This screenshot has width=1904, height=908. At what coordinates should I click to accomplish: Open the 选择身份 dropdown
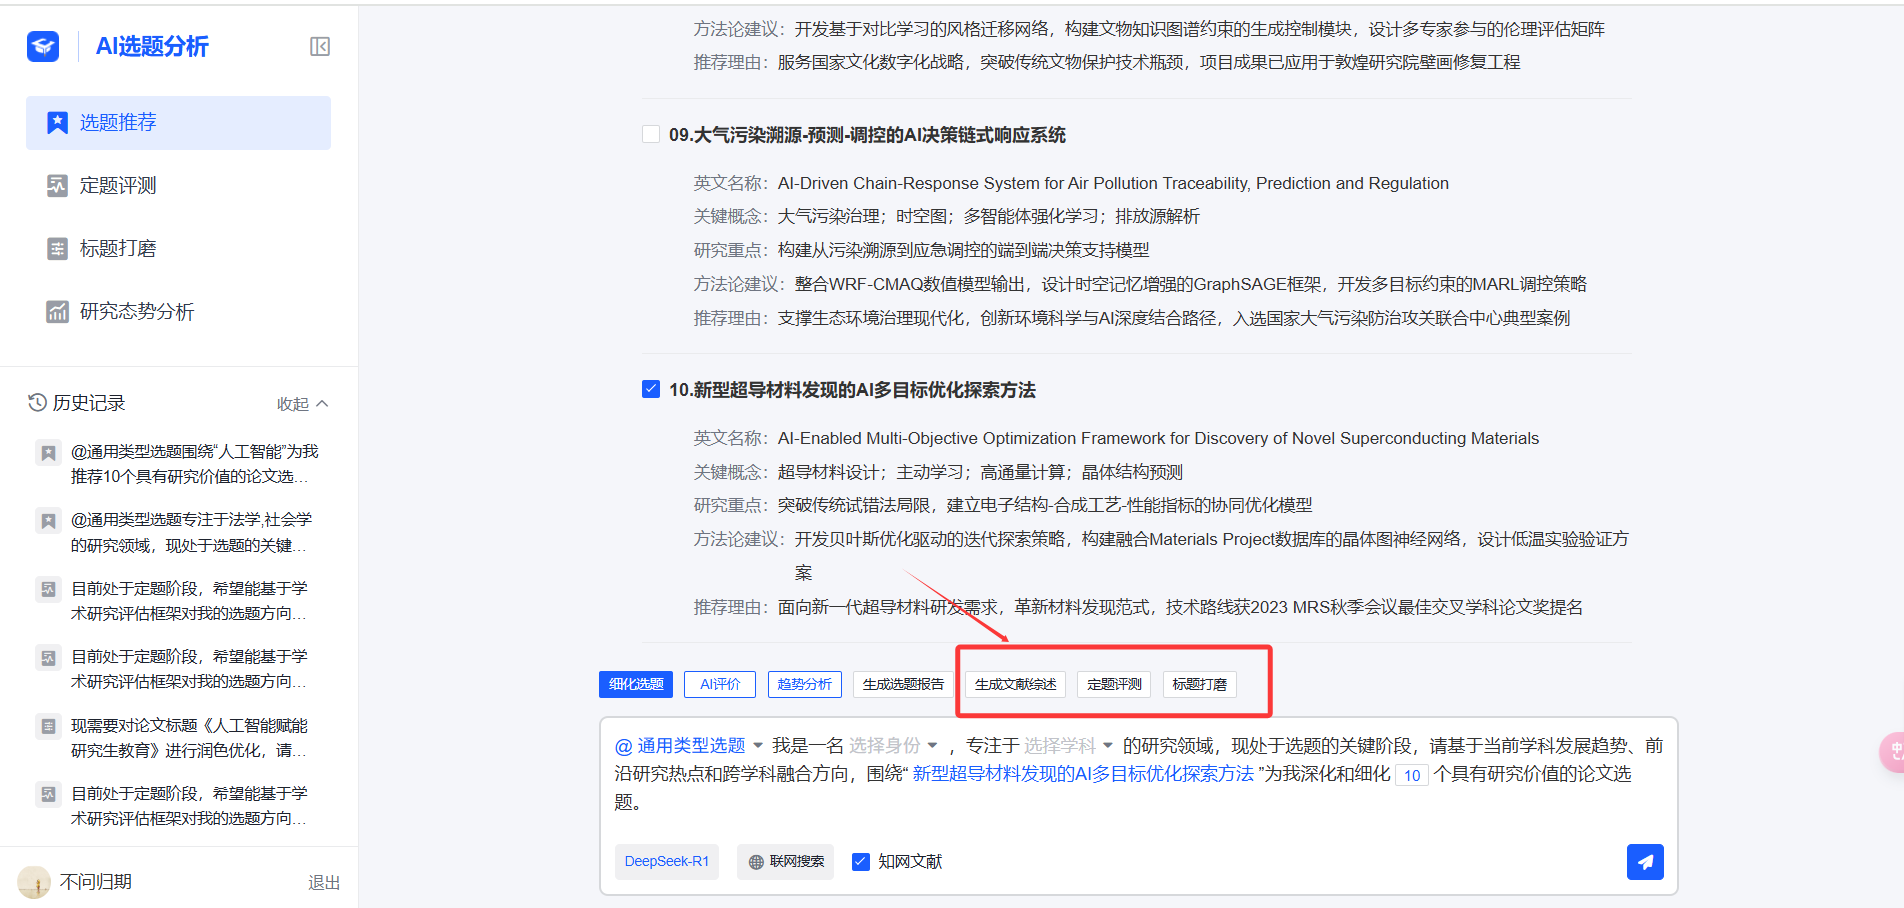892,746
